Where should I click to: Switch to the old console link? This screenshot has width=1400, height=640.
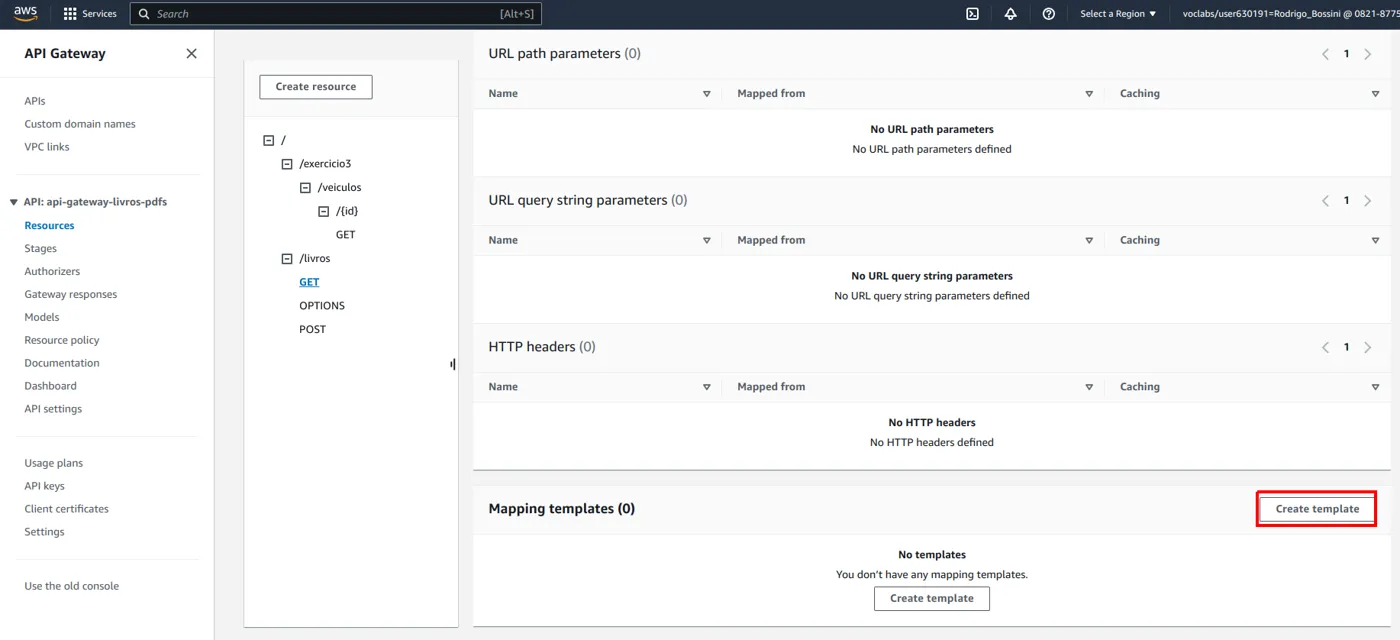coord(72,587)
